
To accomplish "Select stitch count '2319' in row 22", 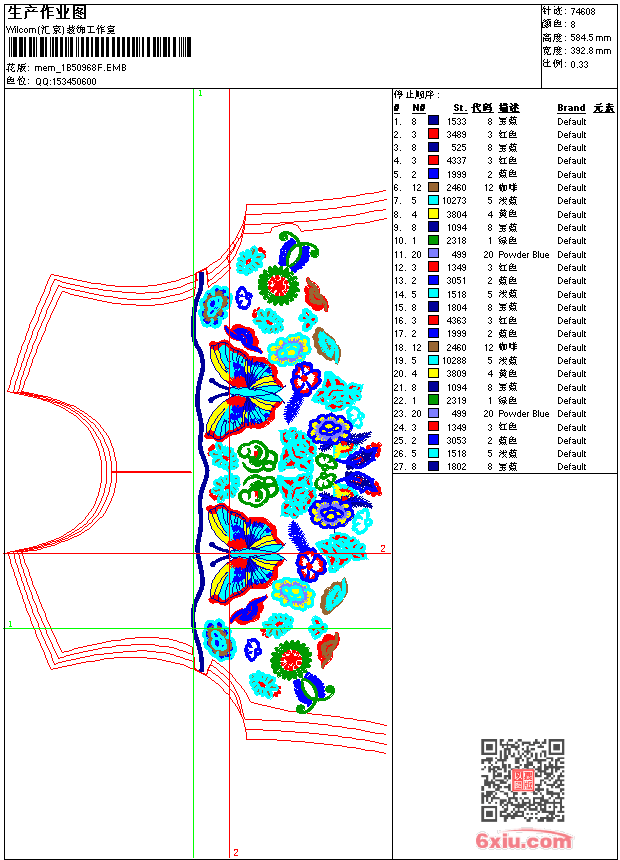I will coord(456,401).
